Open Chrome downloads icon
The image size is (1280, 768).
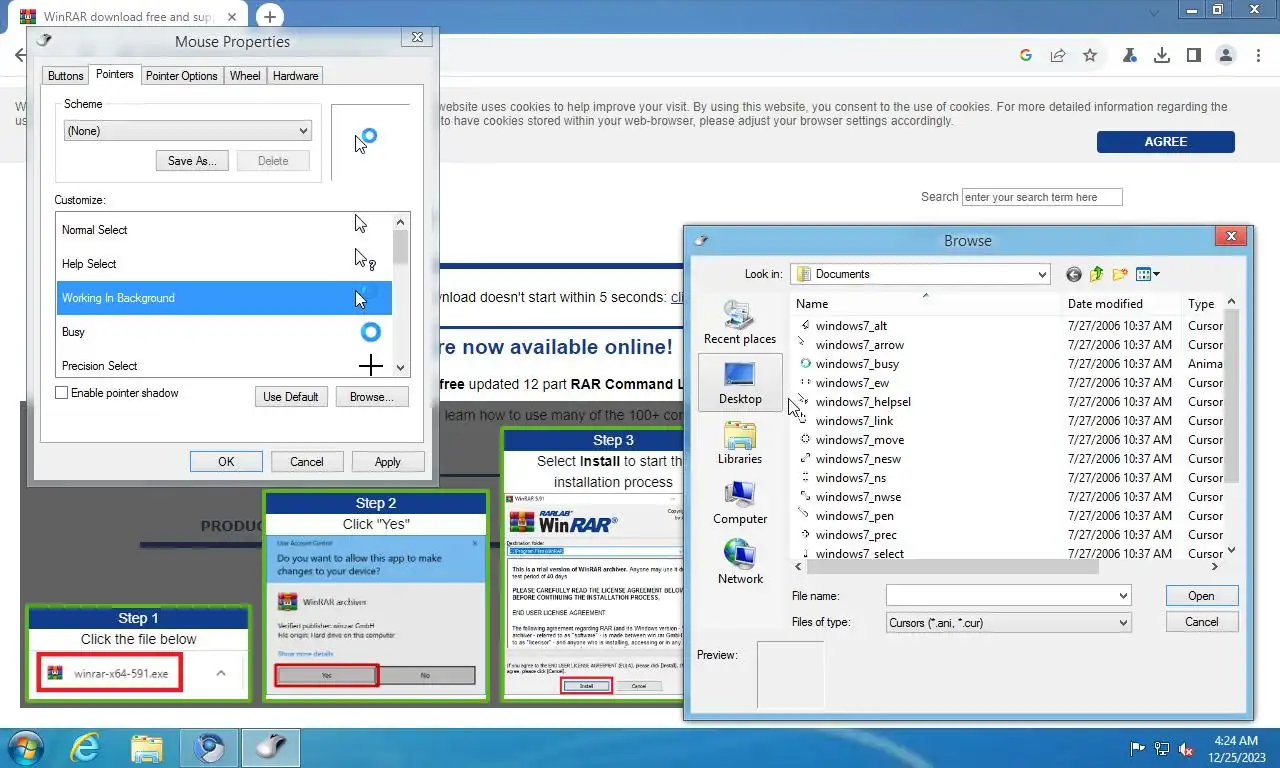(1162, 56)
